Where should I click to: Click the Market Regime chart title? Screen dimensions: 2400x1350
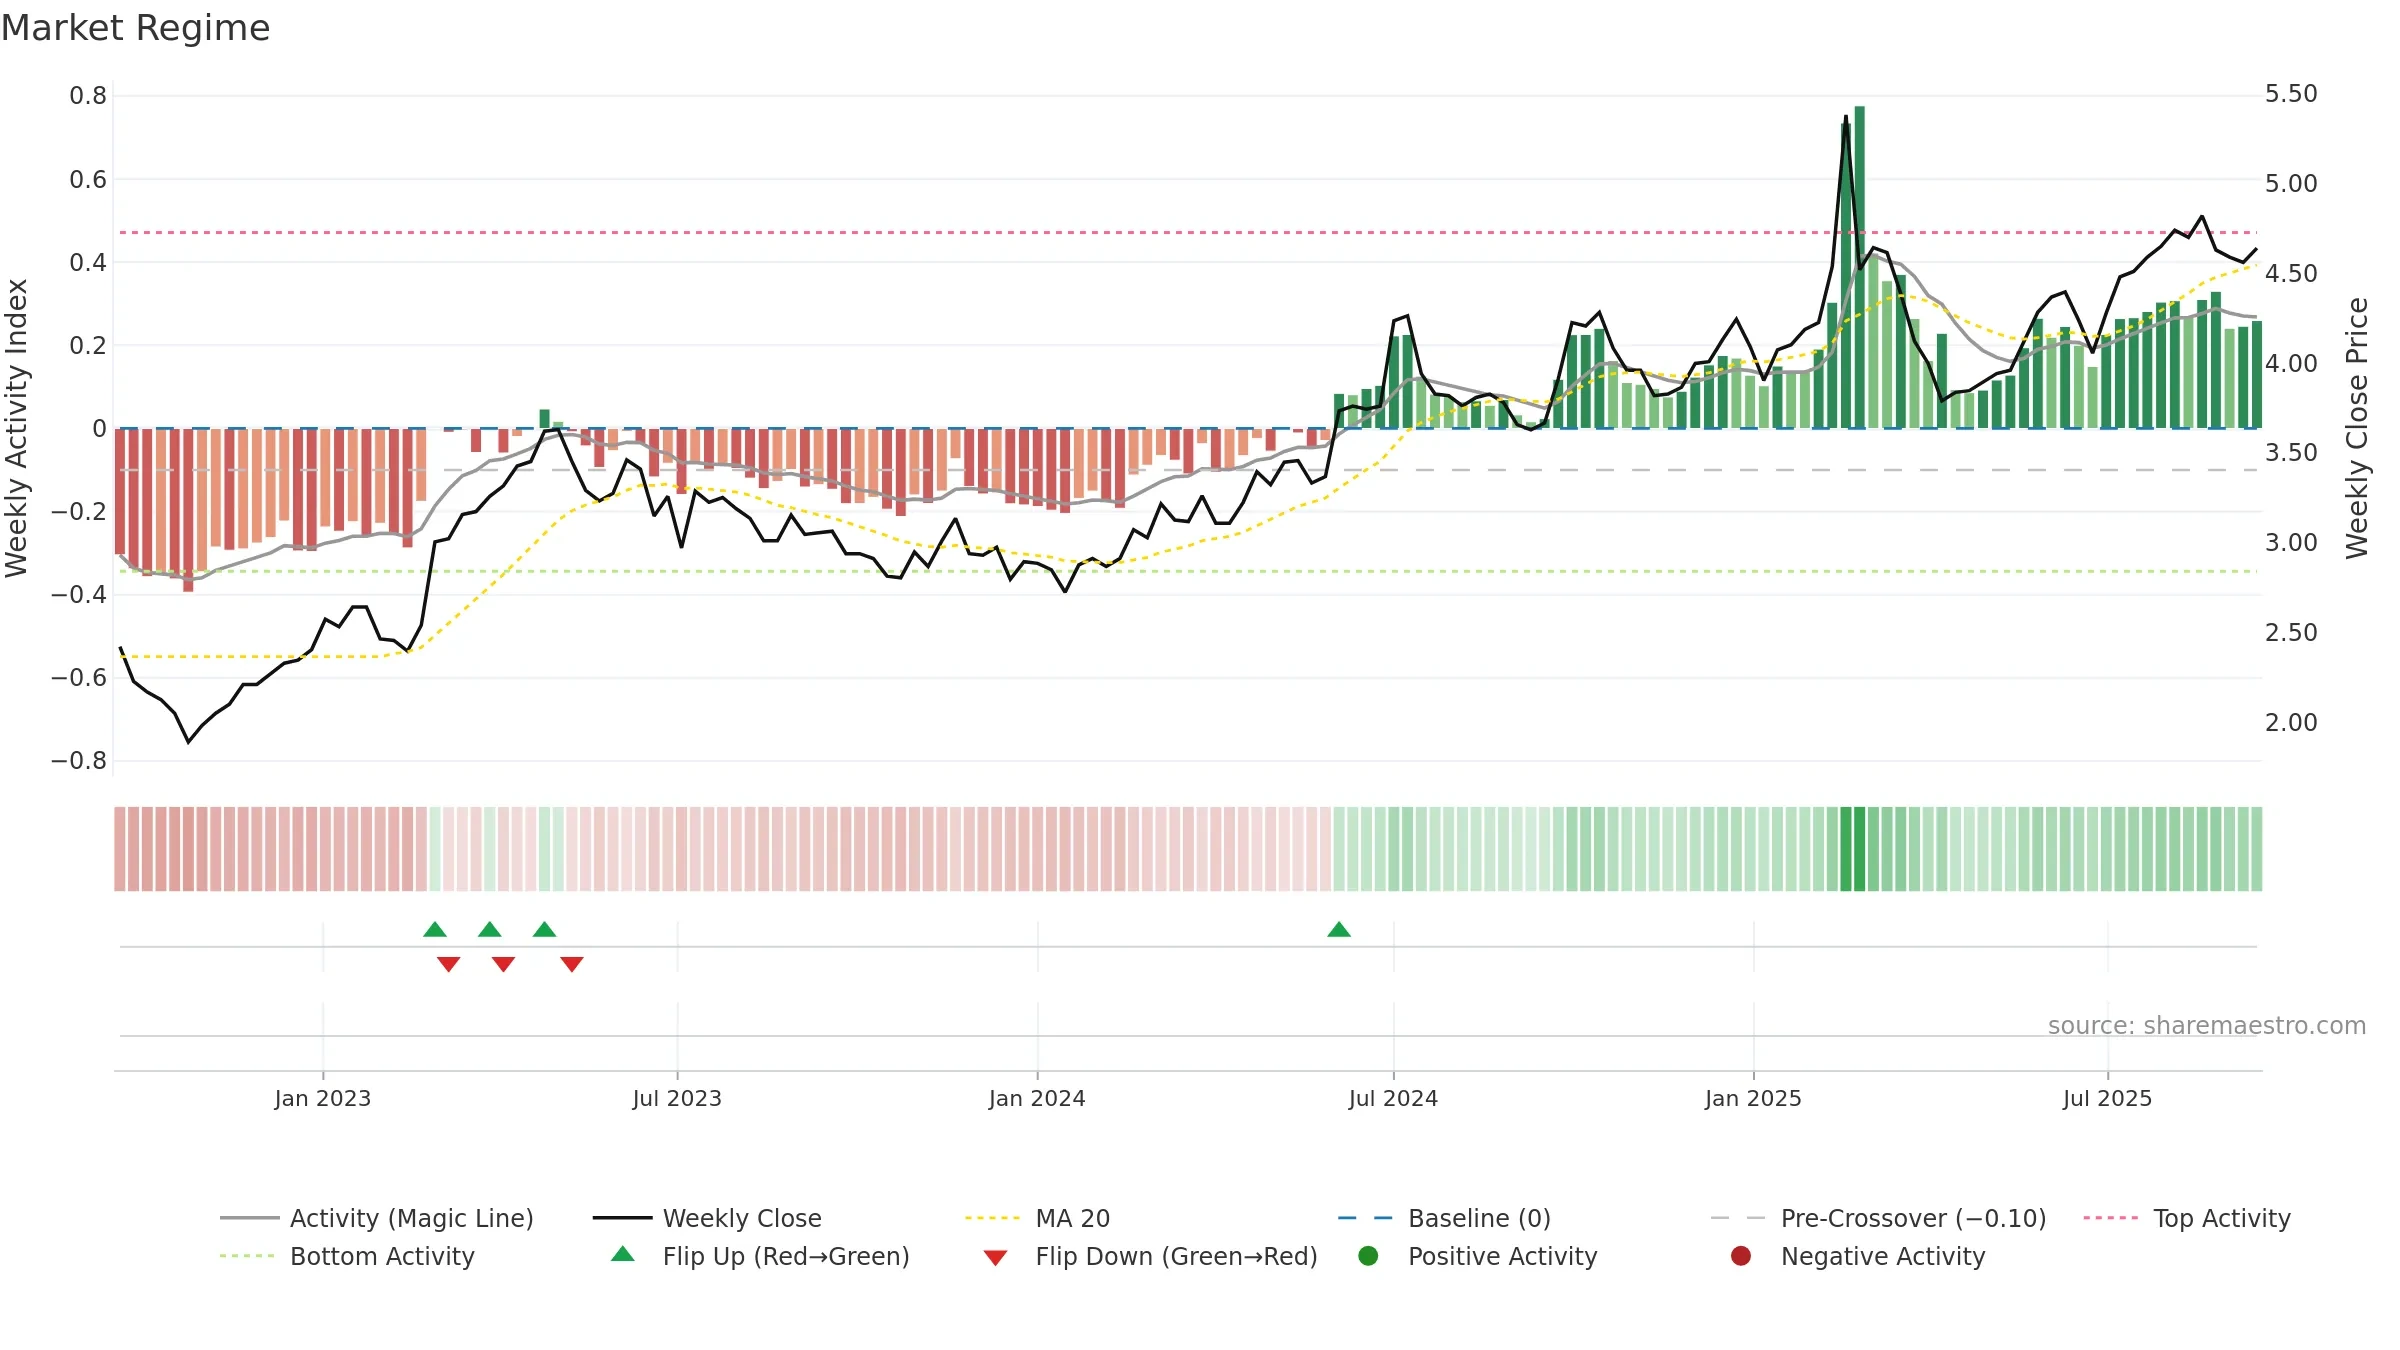[x=135, y=28]
